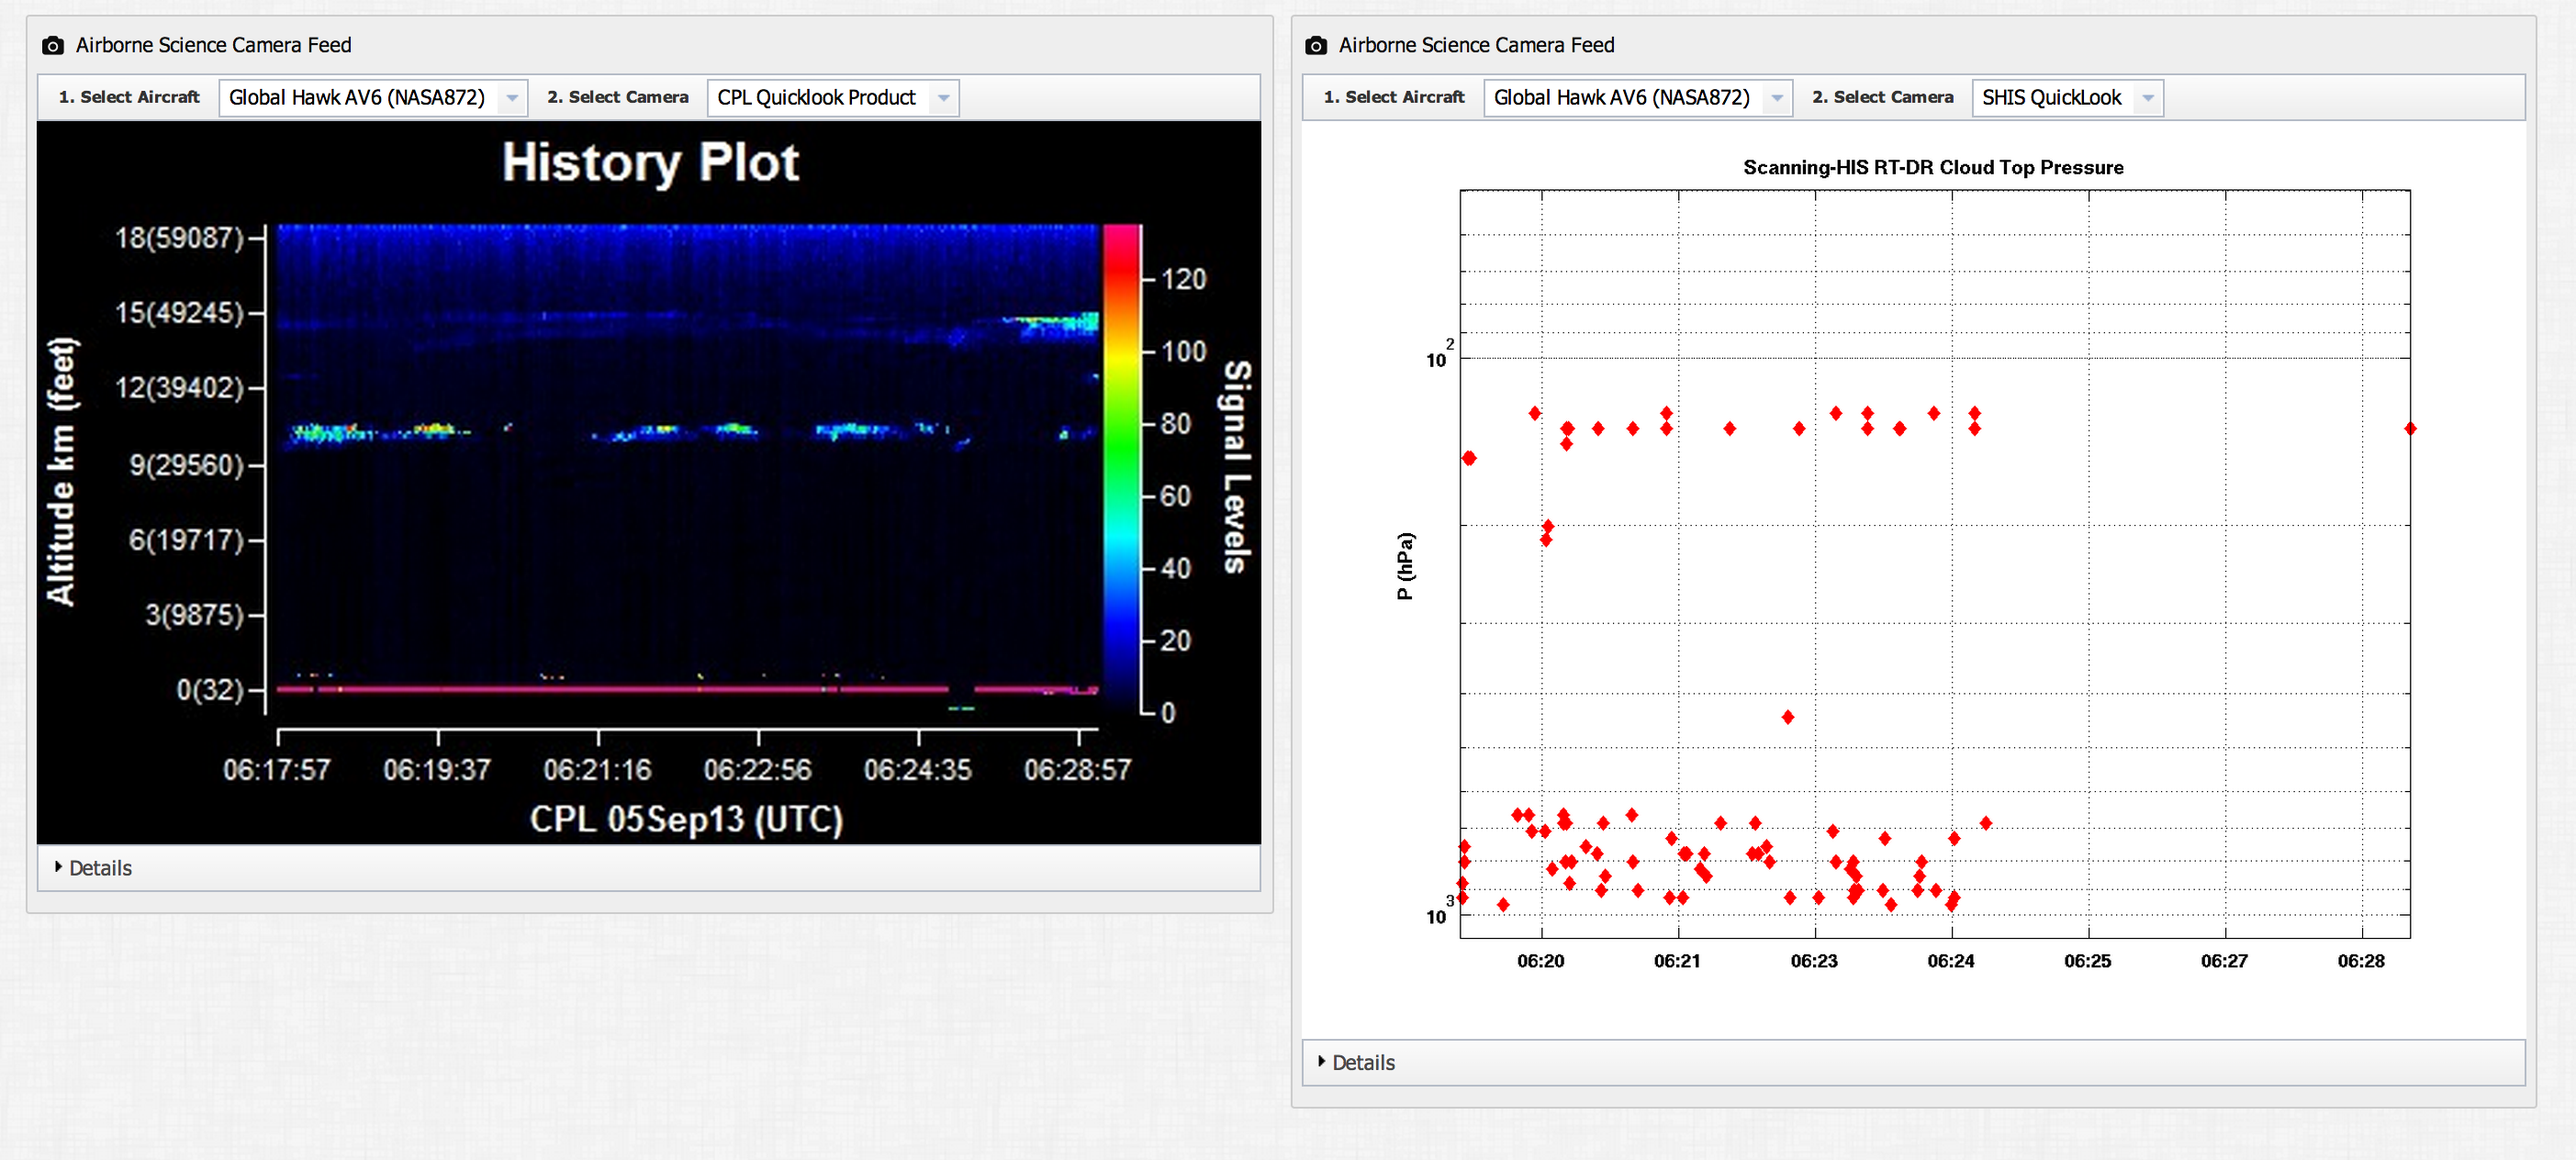Click camera icon in left feed header
The height and width of the screenshot is (1160, 2576).
click(x=53, y=45)
